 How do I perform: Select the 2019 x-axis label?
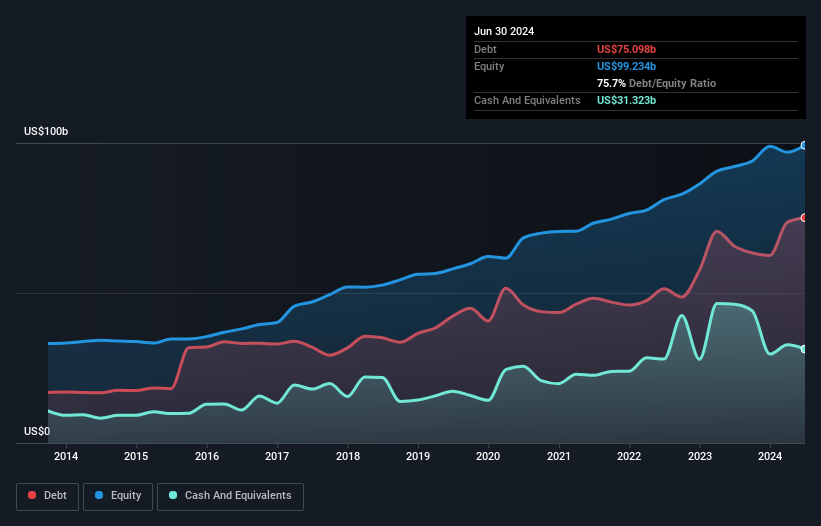click(418, 456)
